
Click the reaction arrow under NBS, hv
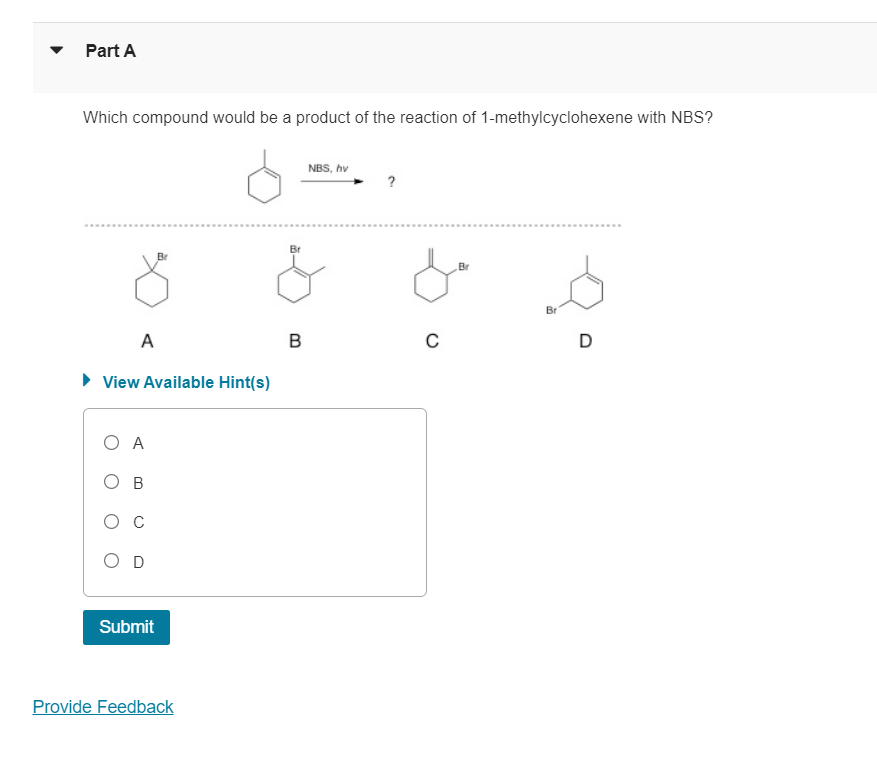(331, 182)
